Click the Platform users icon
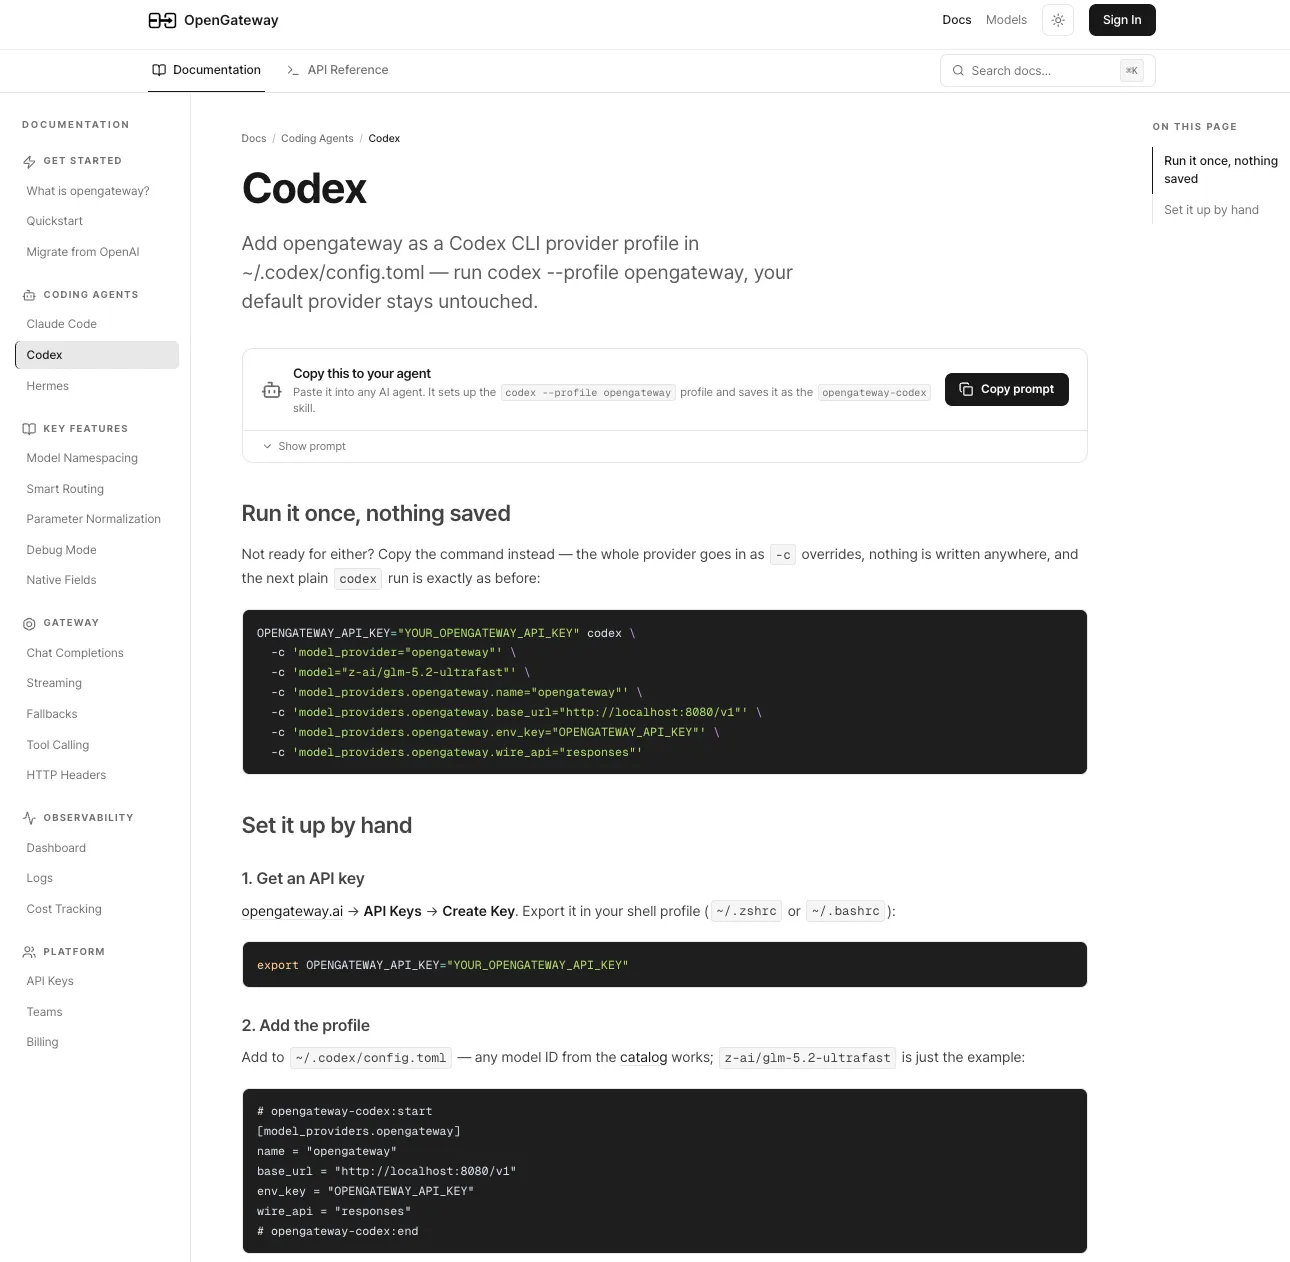The width and height of the screenshot is (1290, 1262). 29,952
